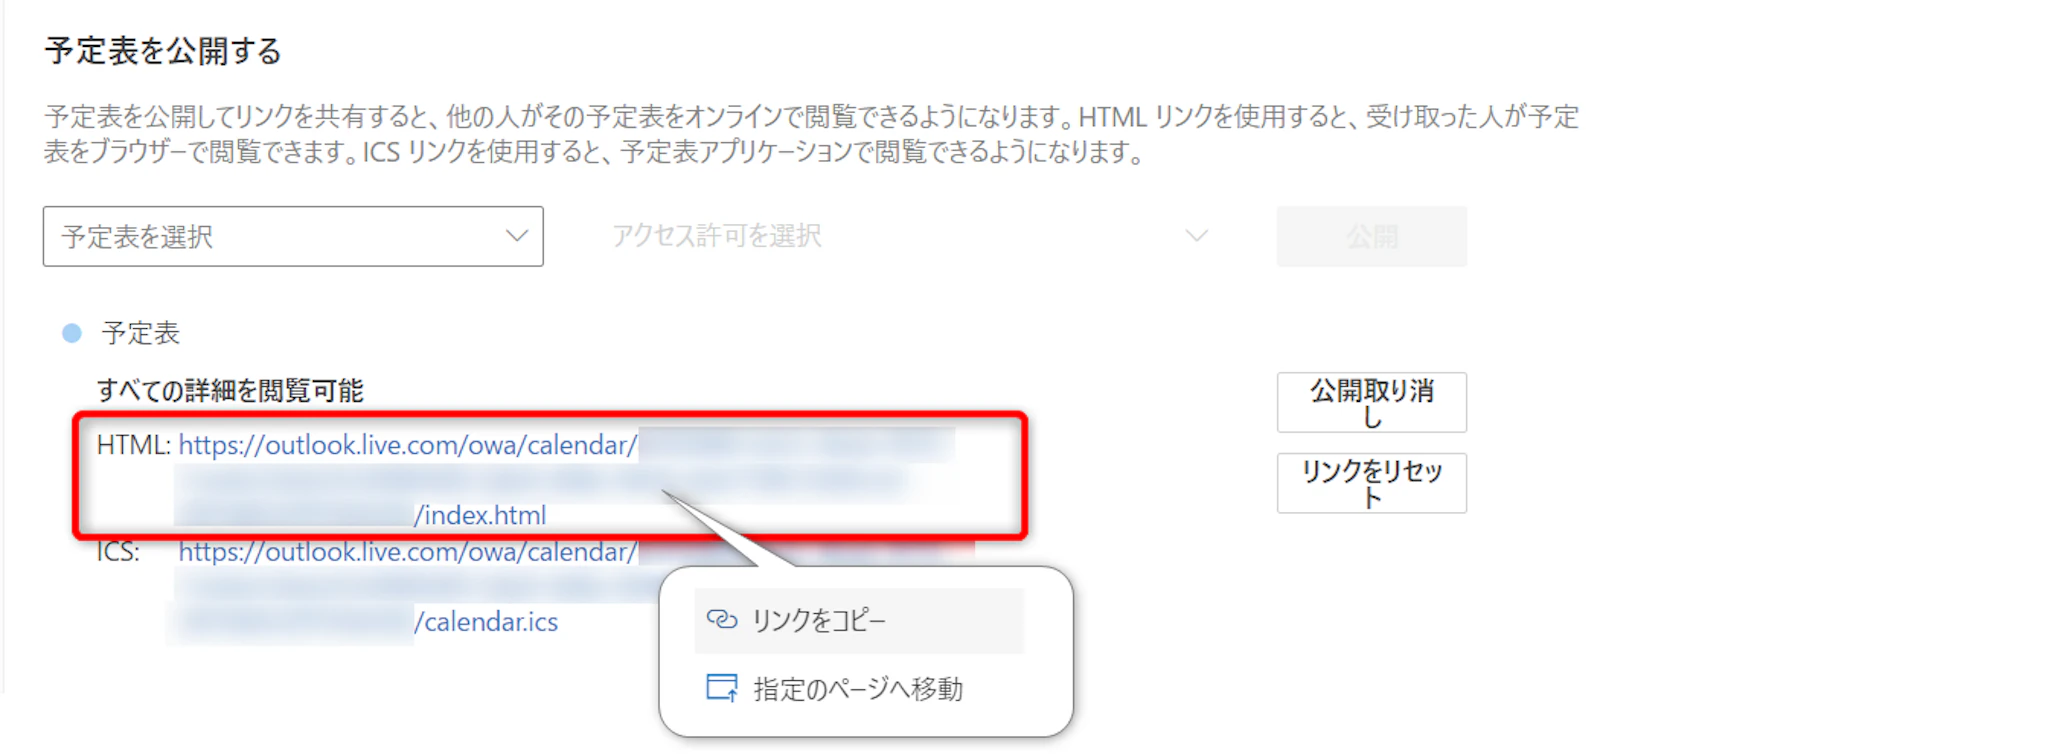Click the open-page icon beside 指定のページへ移動

point(721,688)
